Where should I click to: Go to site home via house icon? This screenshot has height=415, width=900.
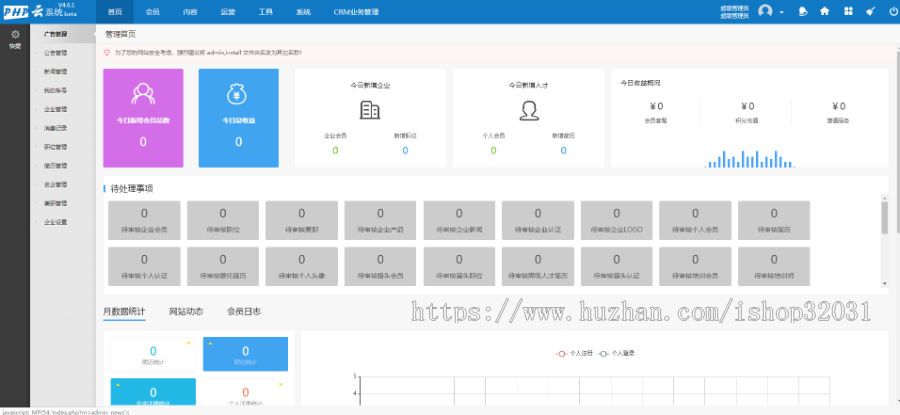[x=825, y=11]
